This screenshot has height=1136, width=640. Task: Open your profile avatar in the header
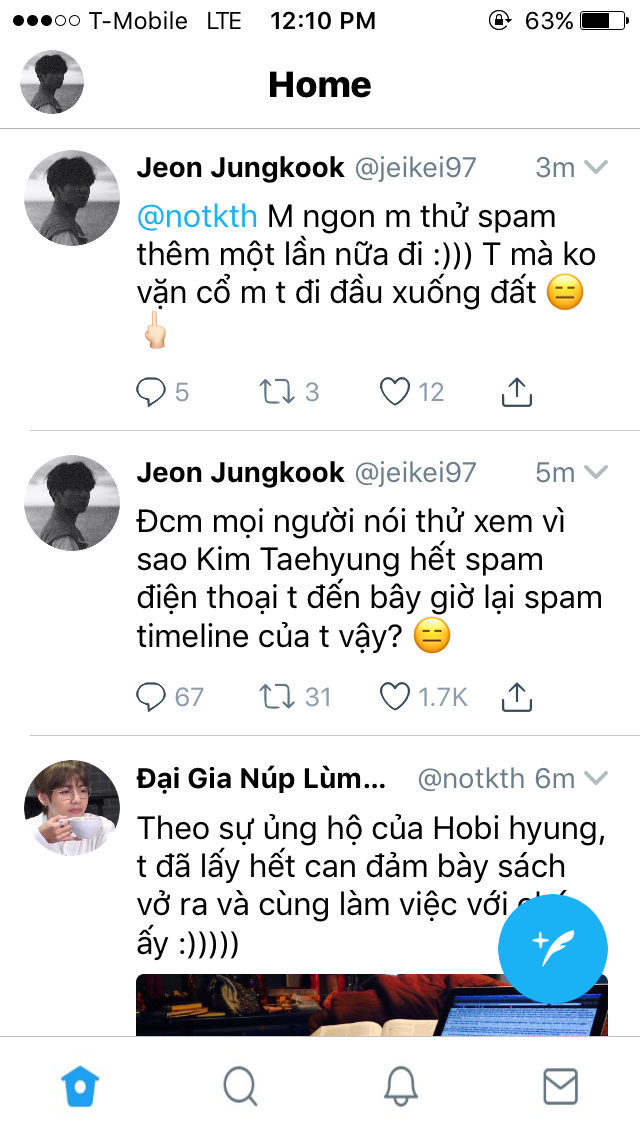pyautogui.click(x=52, y=82)
